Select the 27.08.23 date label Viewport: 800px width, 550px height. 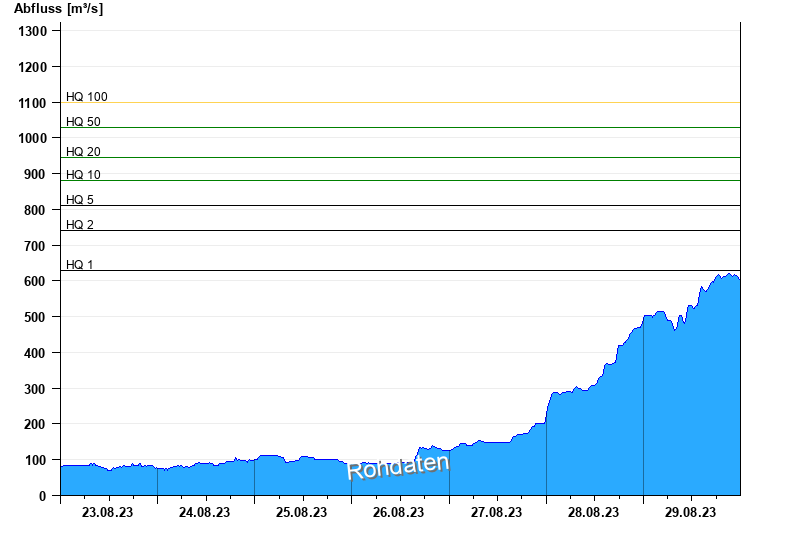(x=496, y=512)
